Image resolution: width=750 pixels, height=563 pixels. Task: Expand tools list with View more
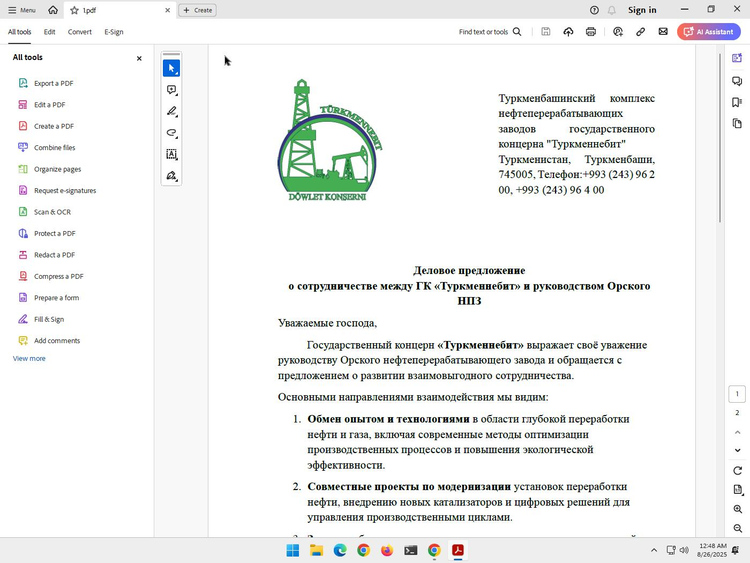(x=29, y=358)
